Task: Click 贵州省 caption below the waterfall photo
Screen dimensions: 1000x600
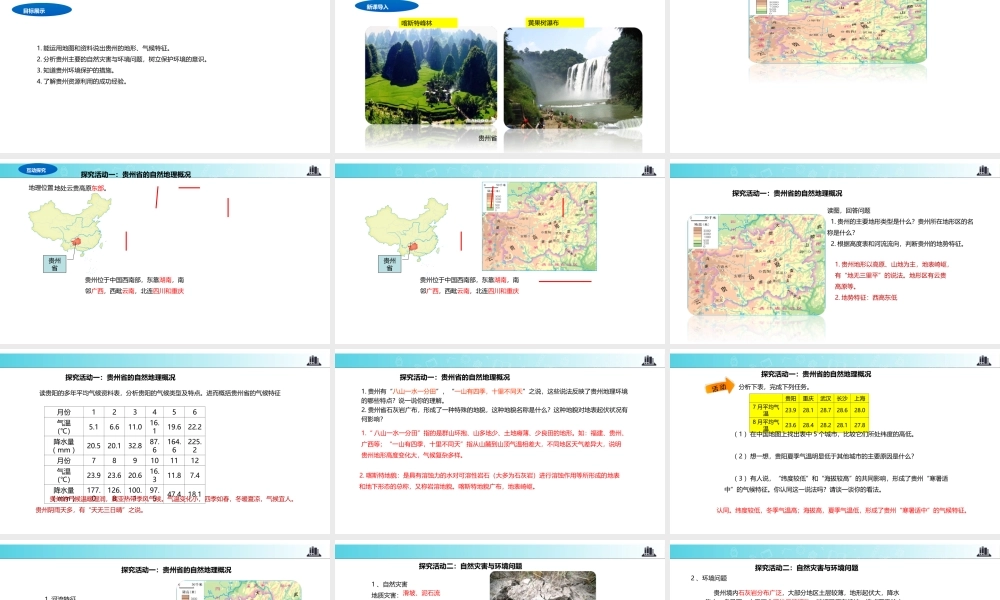Action: [487, 138]
